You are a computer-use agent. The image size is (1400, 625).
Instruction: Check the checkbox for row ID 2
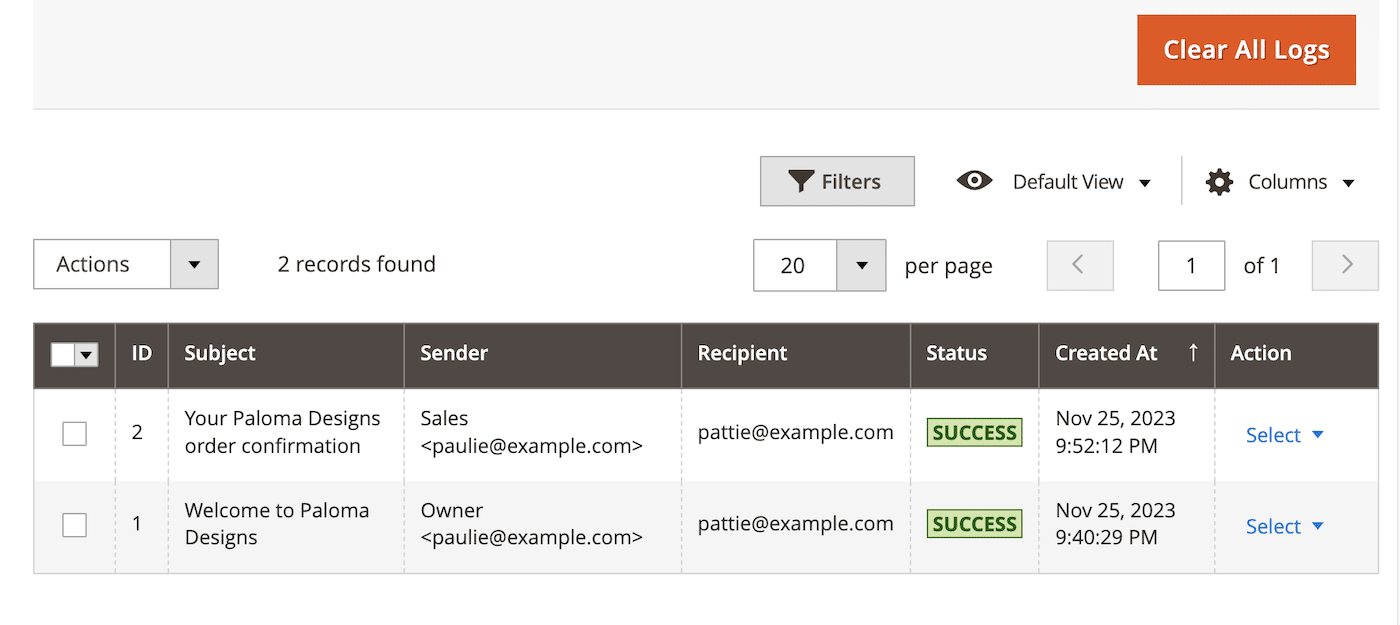74,433
